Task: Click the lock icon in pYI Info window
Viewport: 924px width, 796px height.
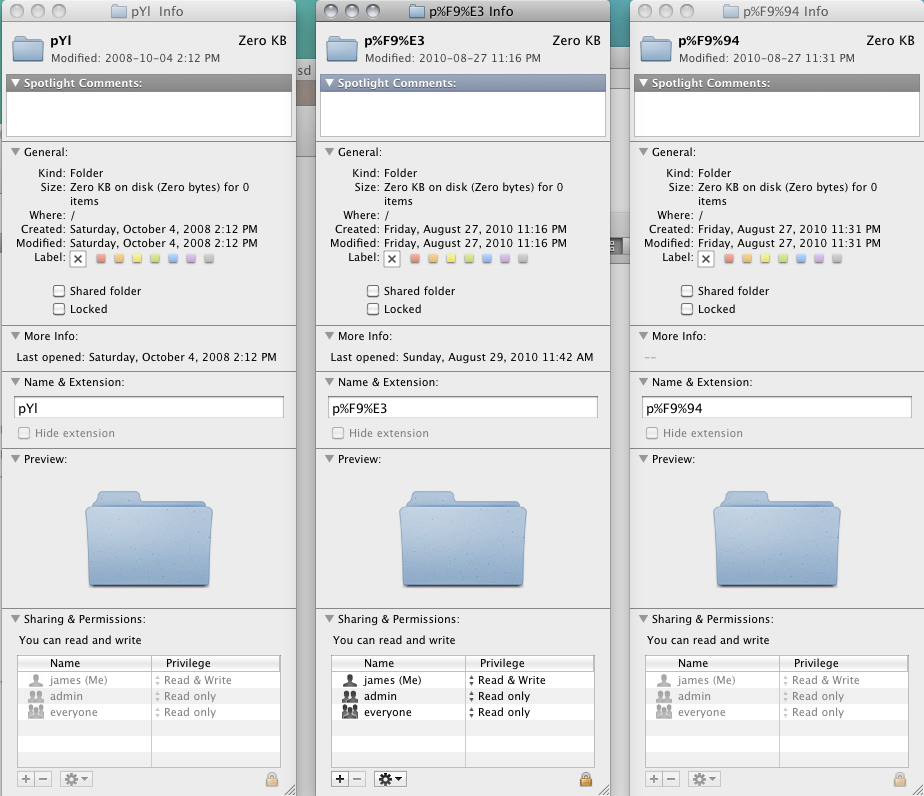Action: tap(272, 780)
